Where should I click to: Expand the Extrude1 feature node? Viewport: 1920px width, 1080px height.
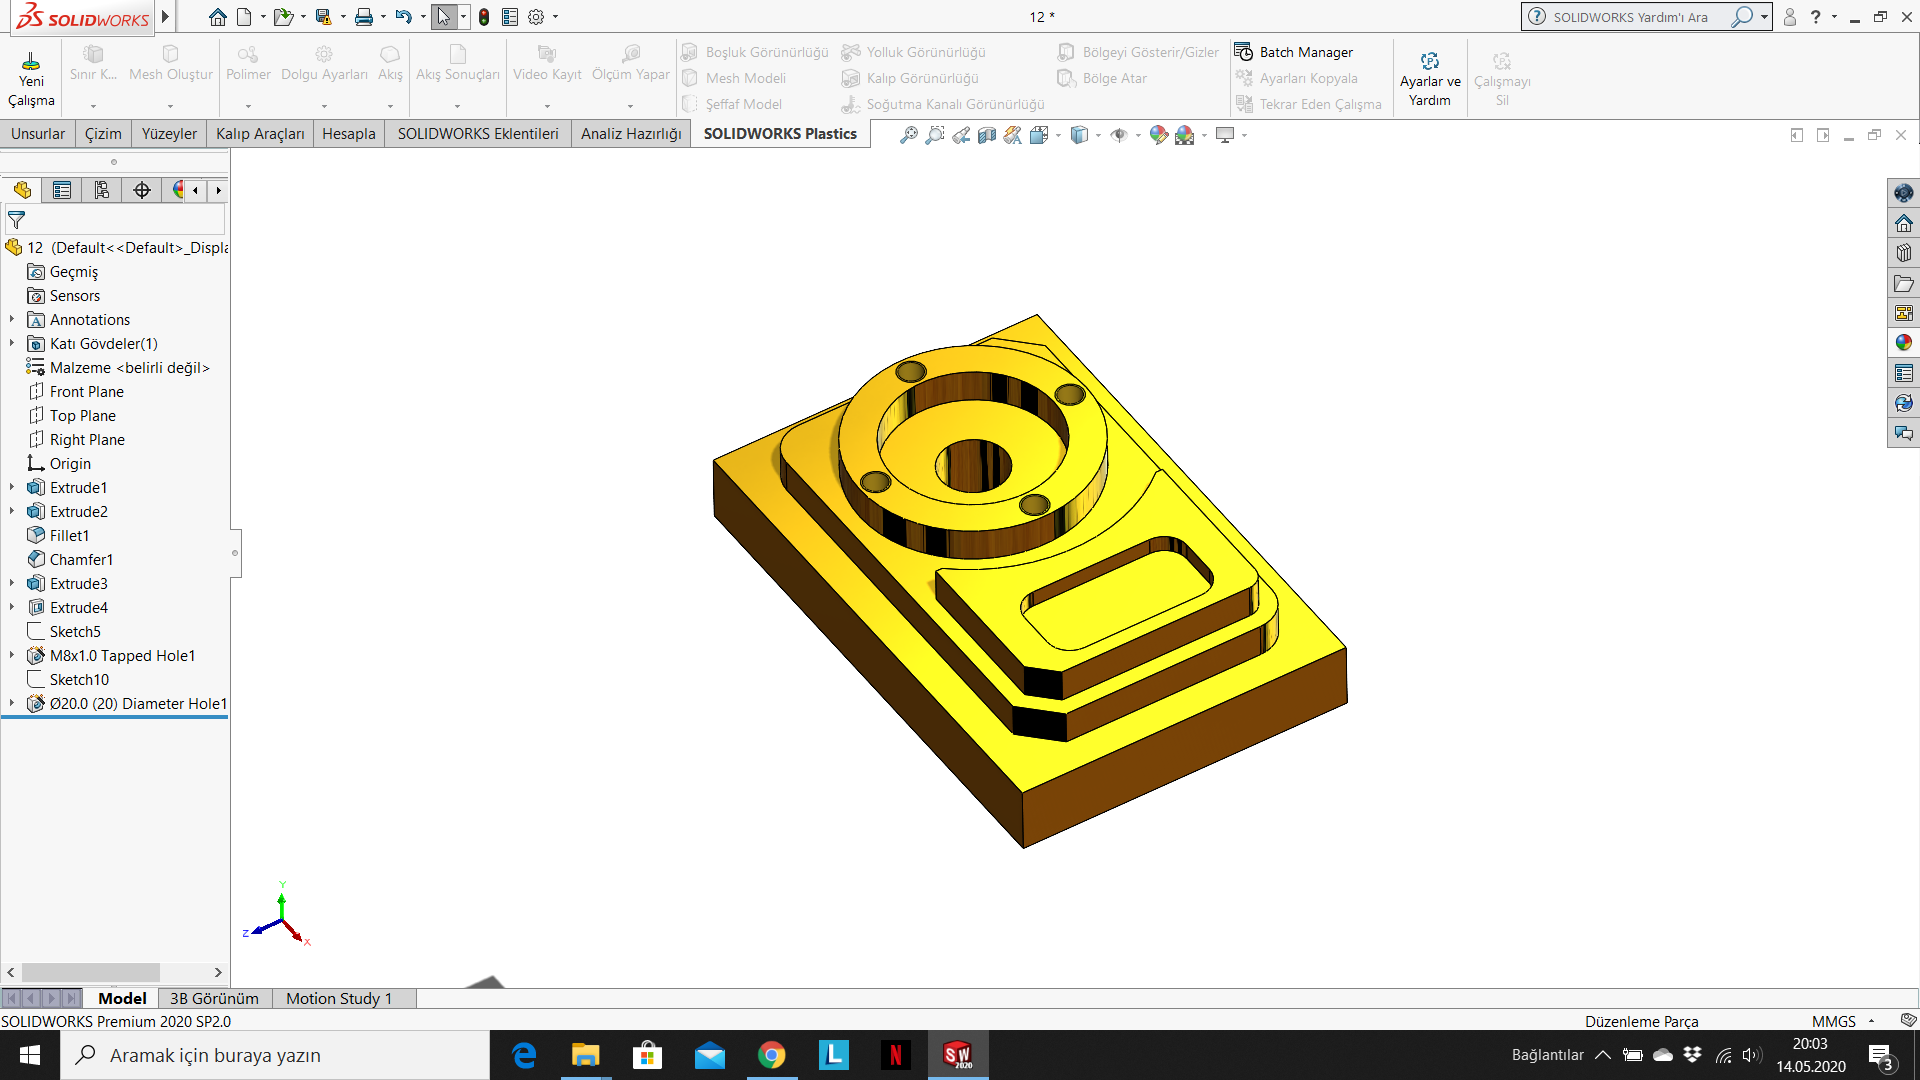[x=12, y=488]
